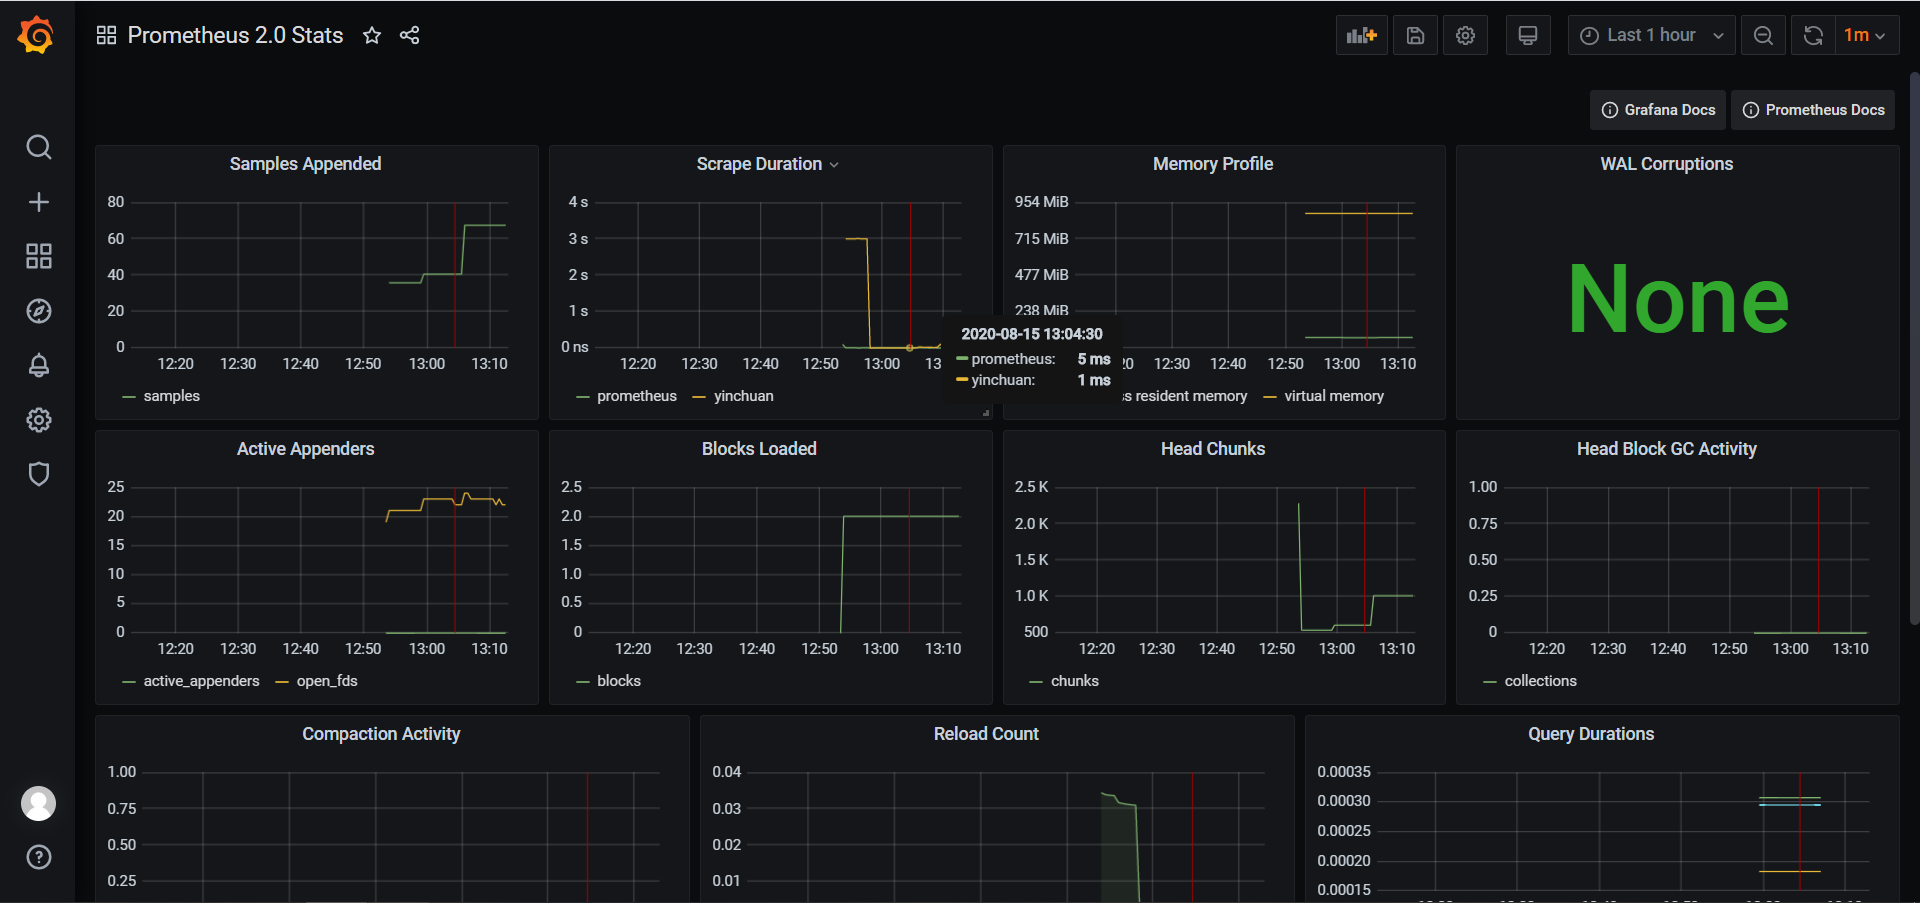Toggle the blocks legend series
This screenshot has height=903, width=1920.
coord(619,681)
